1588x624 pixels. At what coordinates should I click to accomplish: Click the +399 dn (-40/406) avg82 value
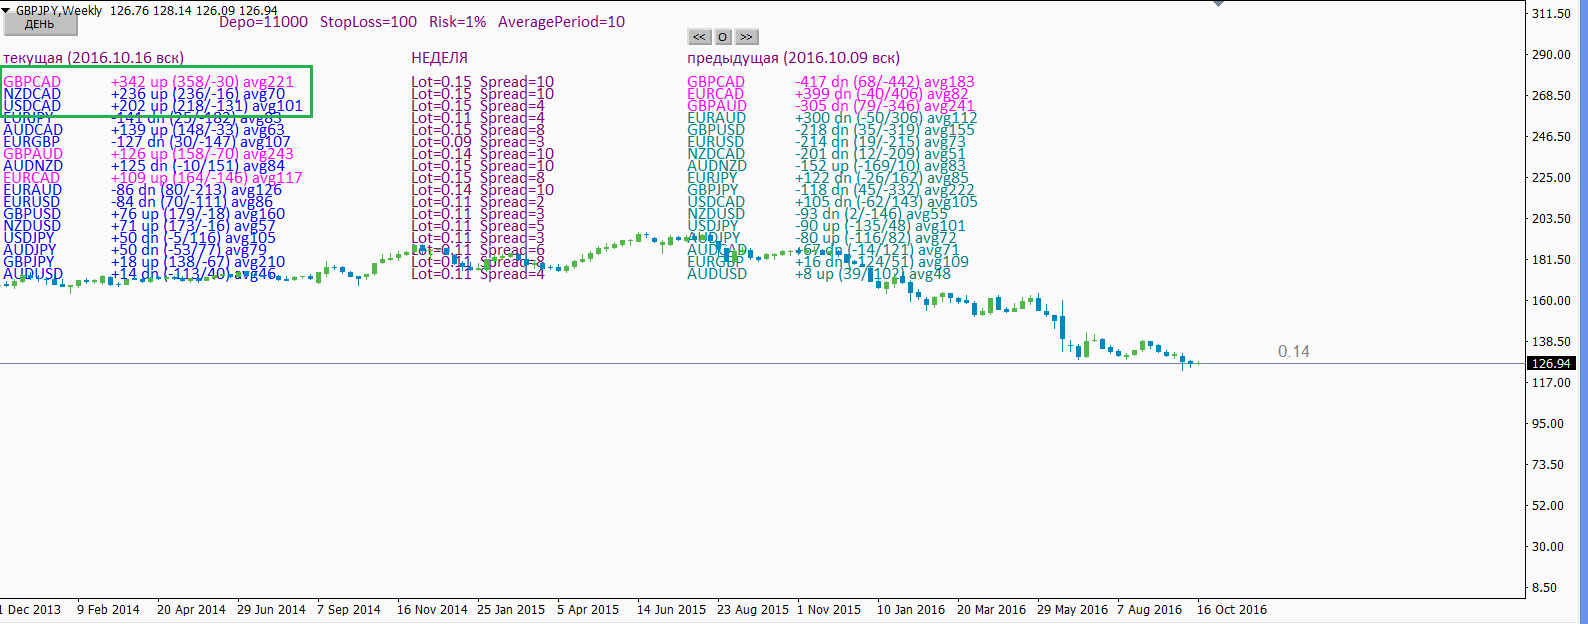[x=882, y=94]
